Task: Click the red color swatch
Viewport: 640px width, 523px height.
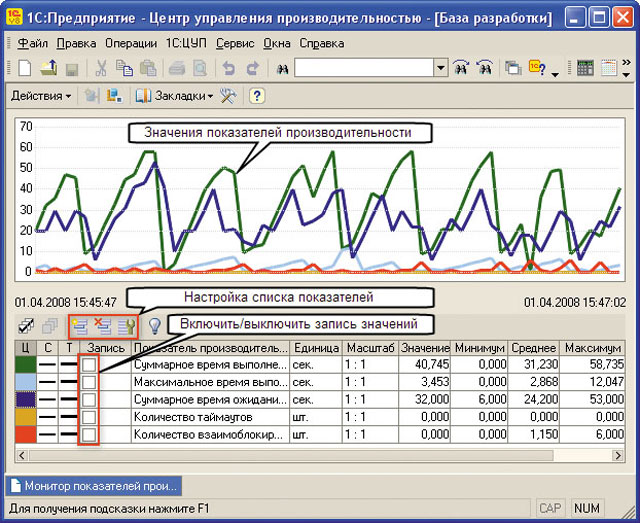Action: click(26, 435)
